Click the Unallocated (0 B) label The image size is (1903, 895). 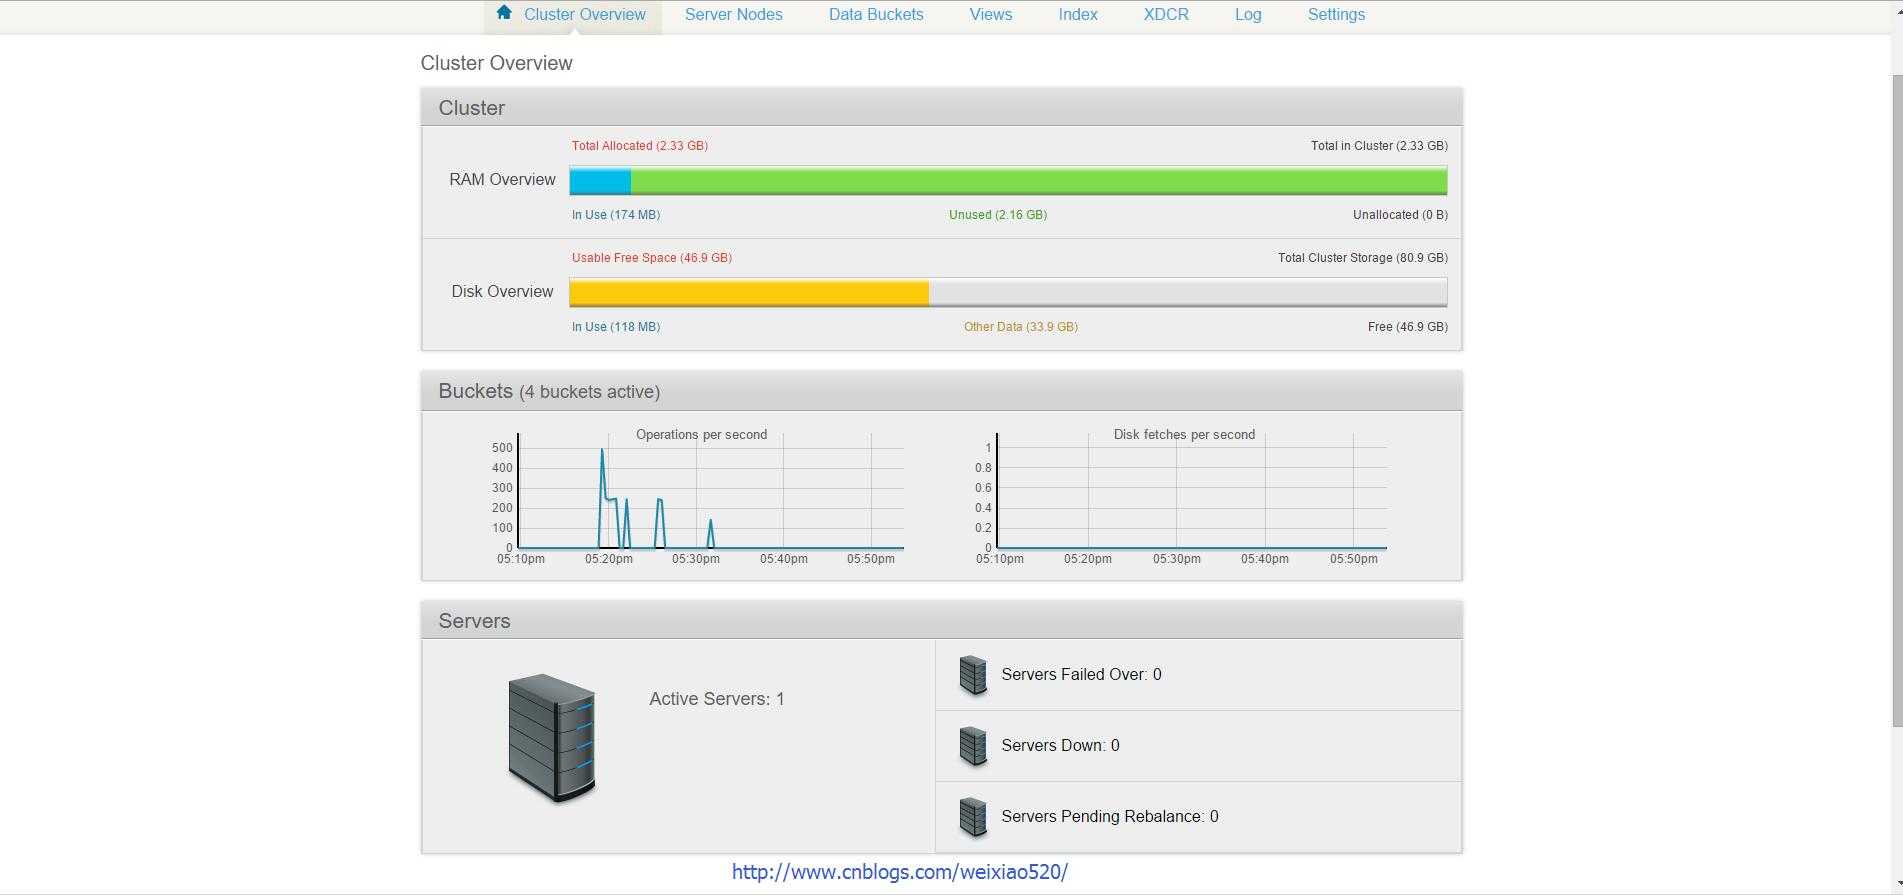tap(1400, 215)
